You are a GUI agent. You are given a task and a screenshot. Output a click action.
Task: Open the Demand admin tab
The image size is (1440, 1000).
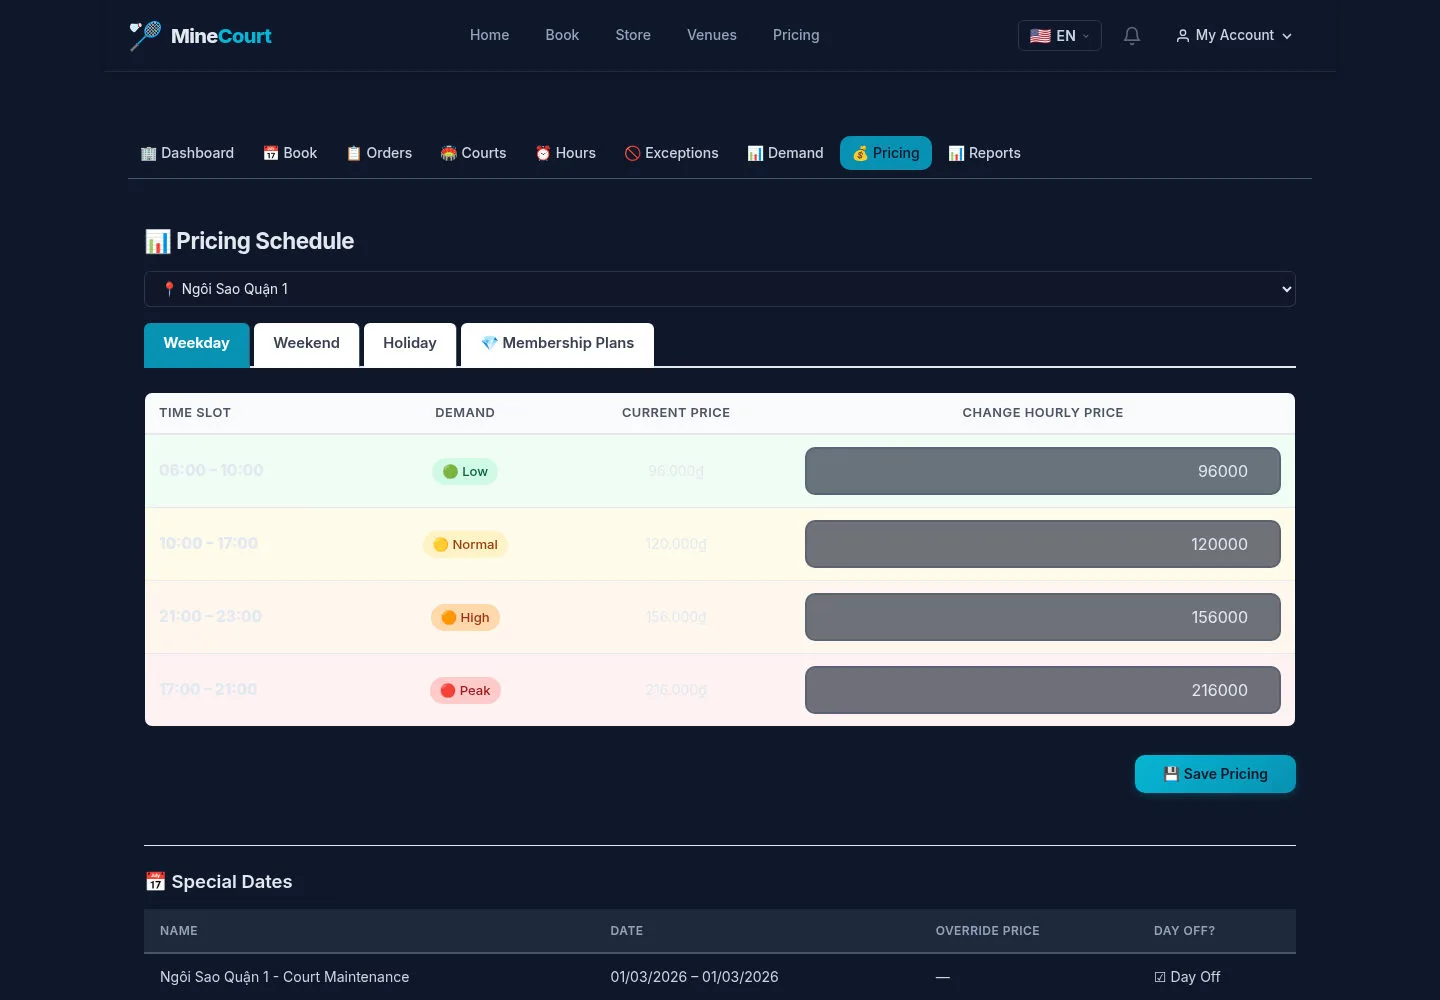click(x=785, y=153)
